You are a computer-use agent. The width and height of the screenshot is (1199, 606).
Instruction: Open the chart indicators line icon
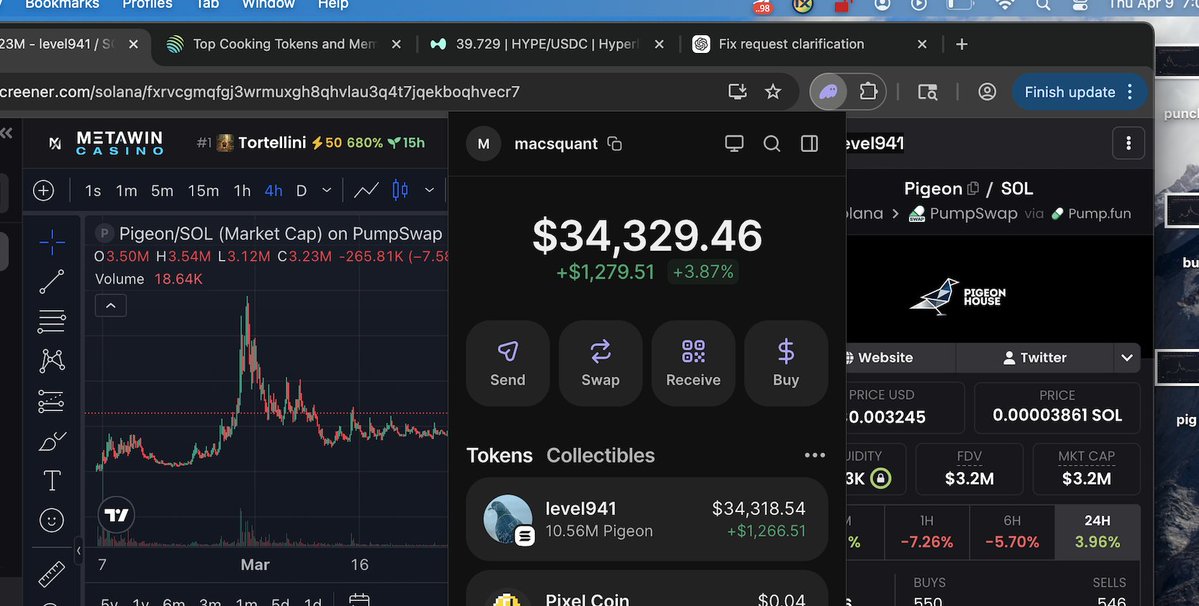click(366, 190)
